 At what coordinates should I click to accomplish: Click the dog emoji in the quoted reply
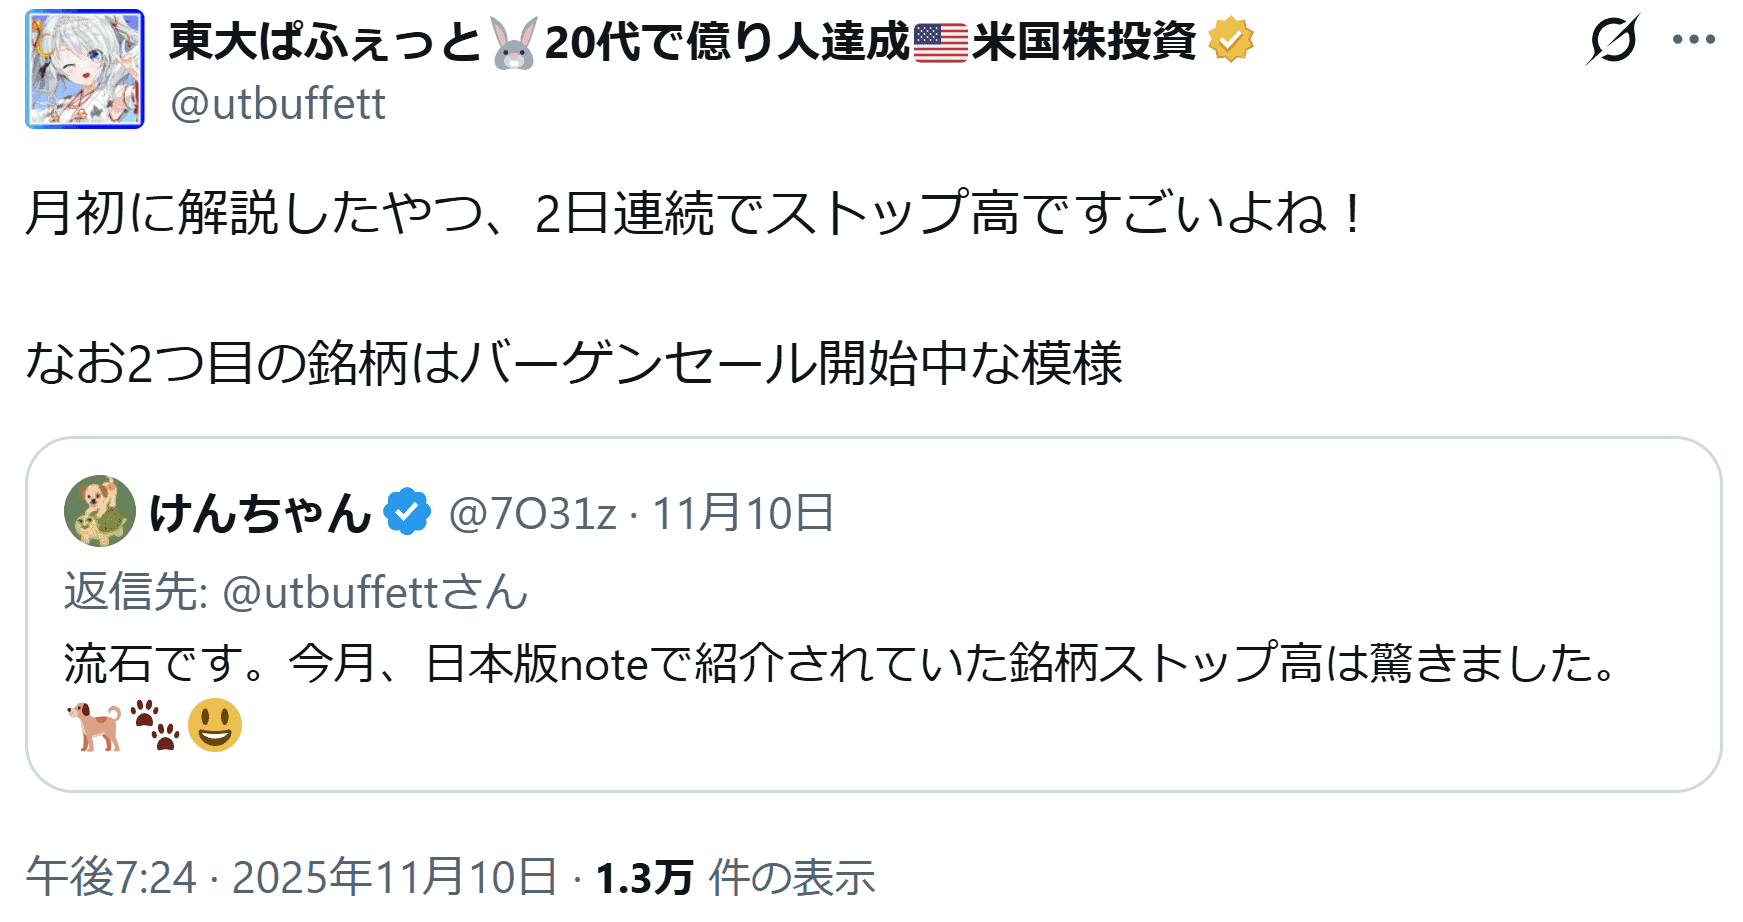click(x=94, y=725)
